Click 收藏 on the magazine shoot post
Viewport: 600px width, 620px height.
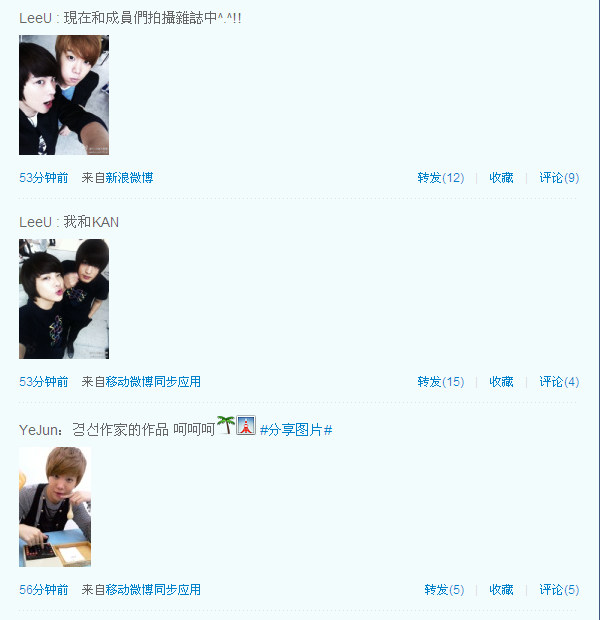pos(501,178)
